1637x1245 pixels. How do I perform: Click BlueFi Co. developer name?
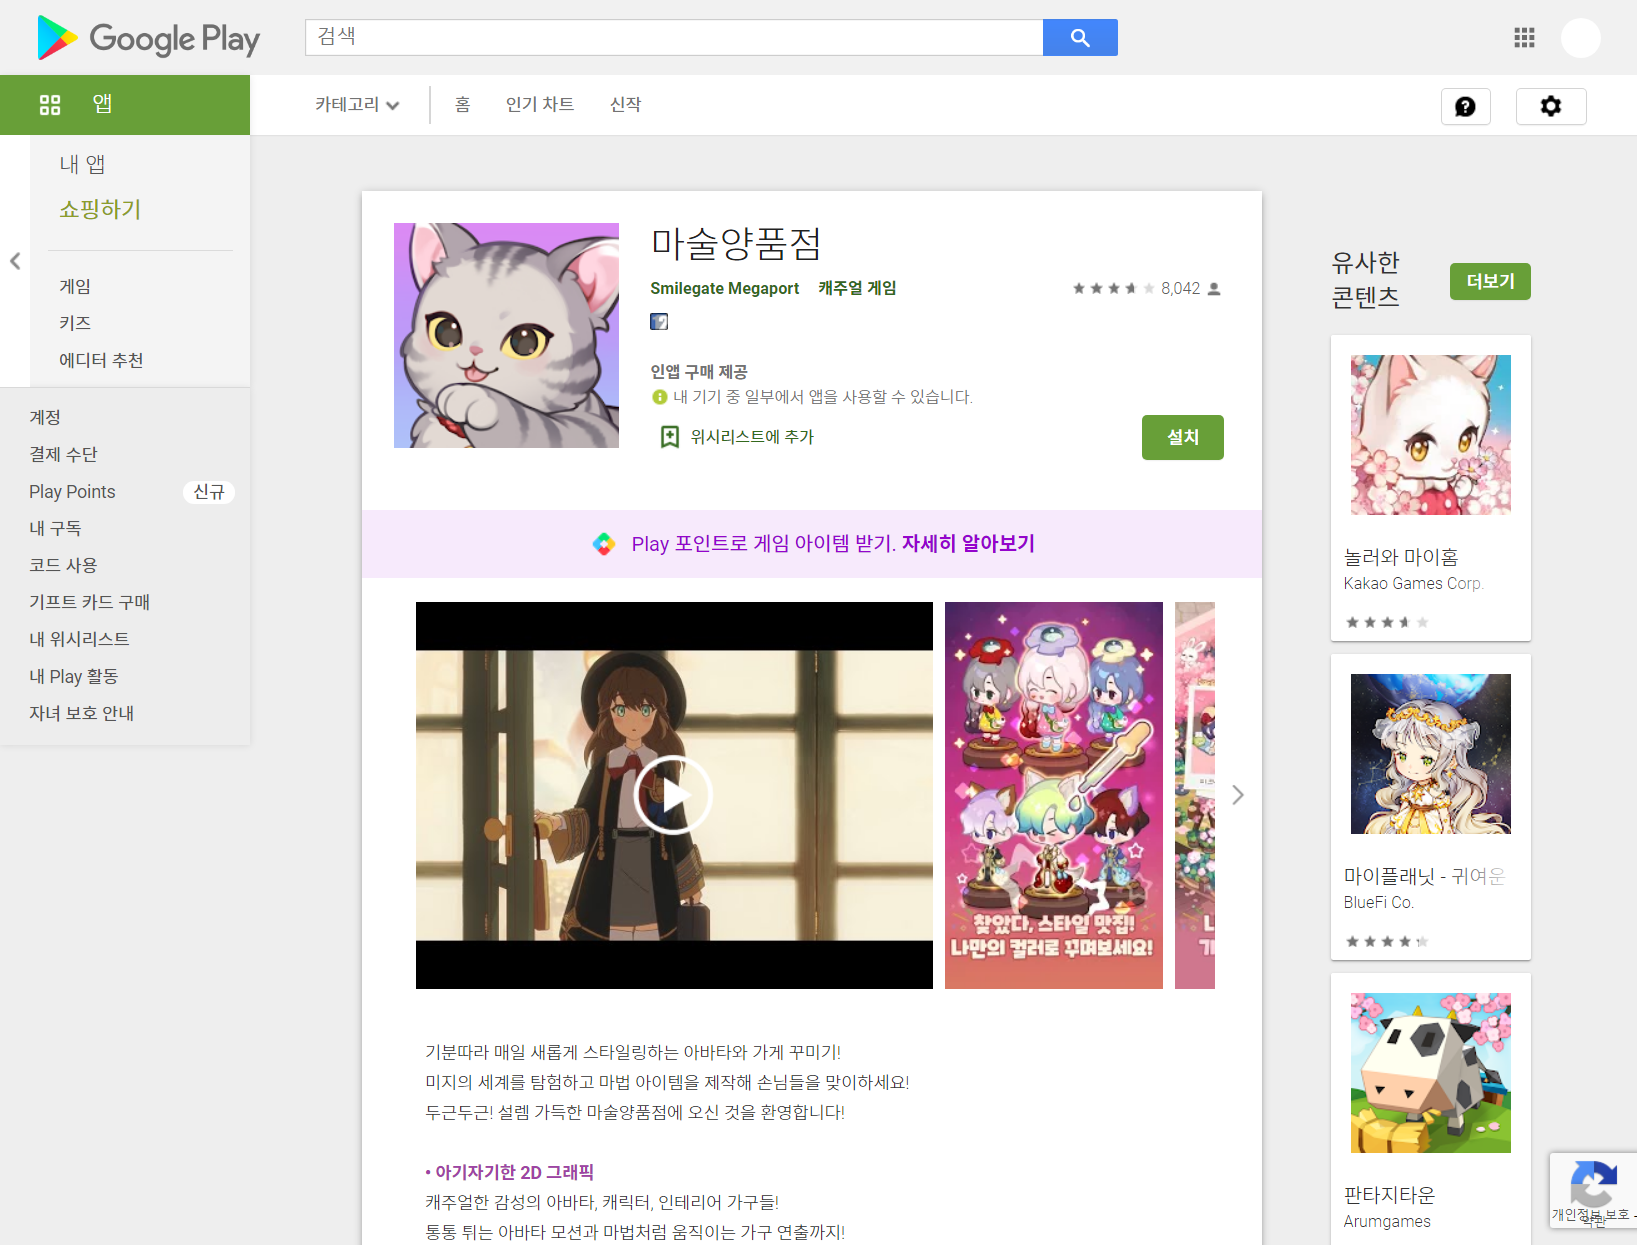pyautogui.click(x=1378, y=903)
